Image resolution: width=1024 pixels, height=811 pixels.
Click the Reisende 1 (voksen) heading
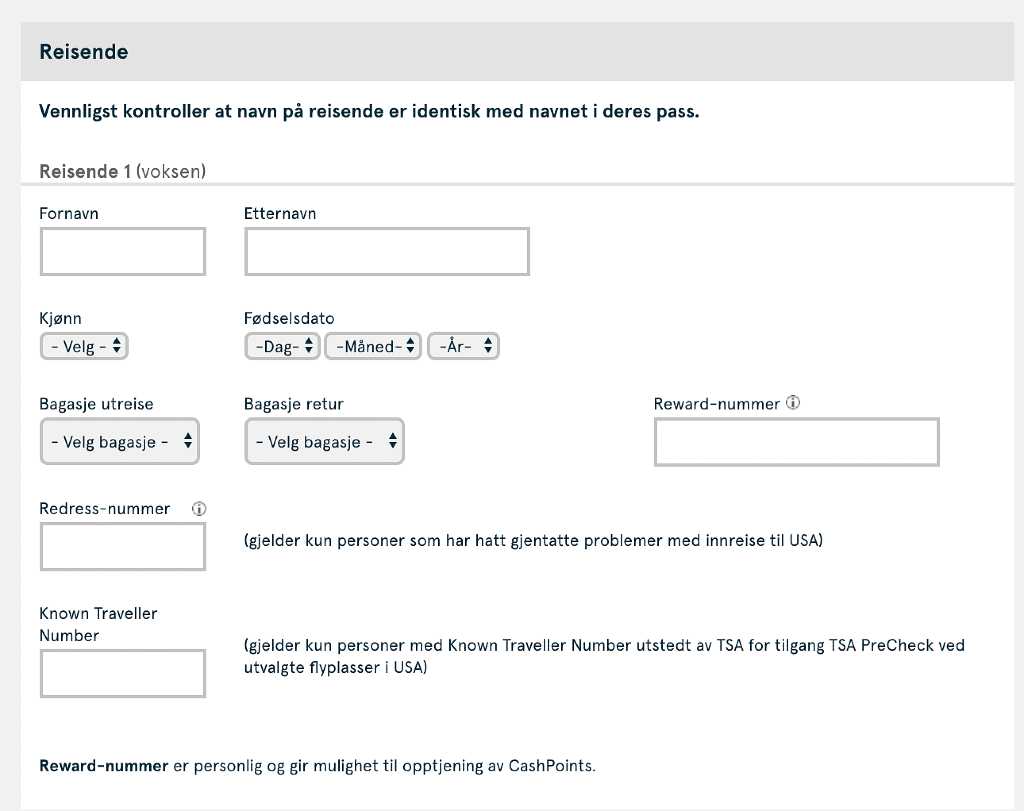[x=122, y=171]
